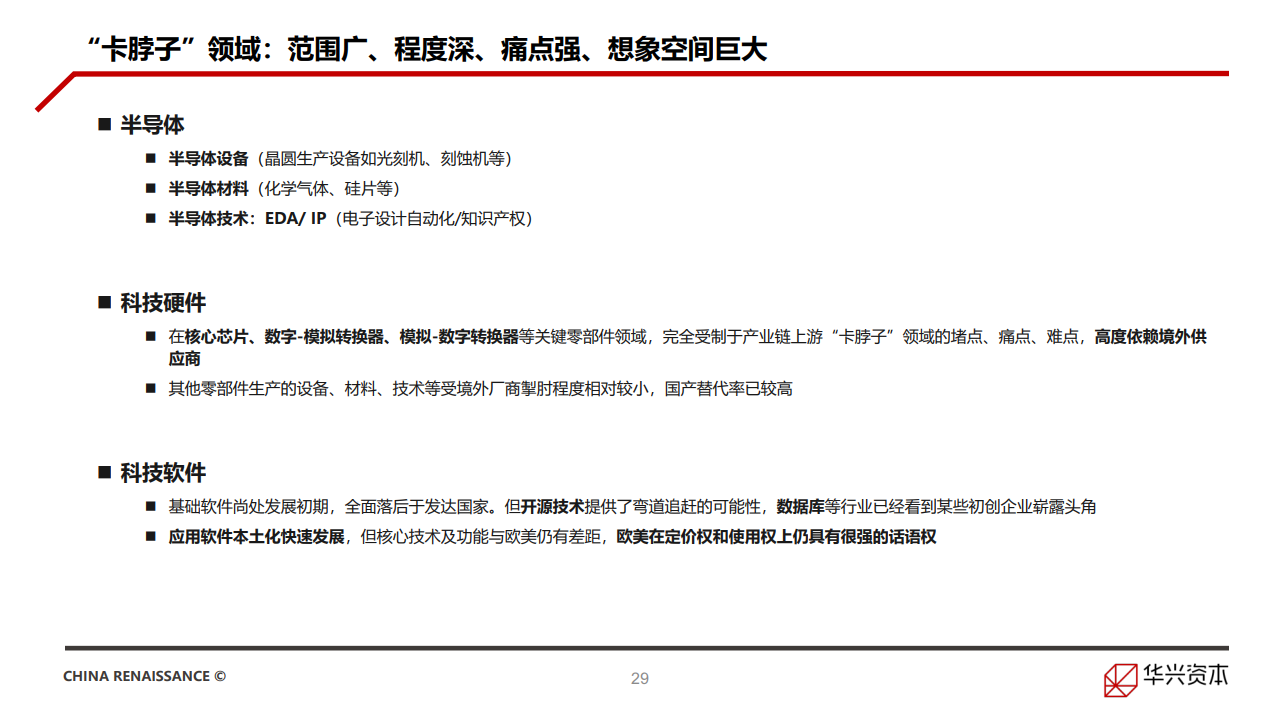Image resolution: width=1280 pixels, height=720 pixels.
Task: Click the CHINA RENAISSANCE © footer text
Action: [x=144, y=676]
